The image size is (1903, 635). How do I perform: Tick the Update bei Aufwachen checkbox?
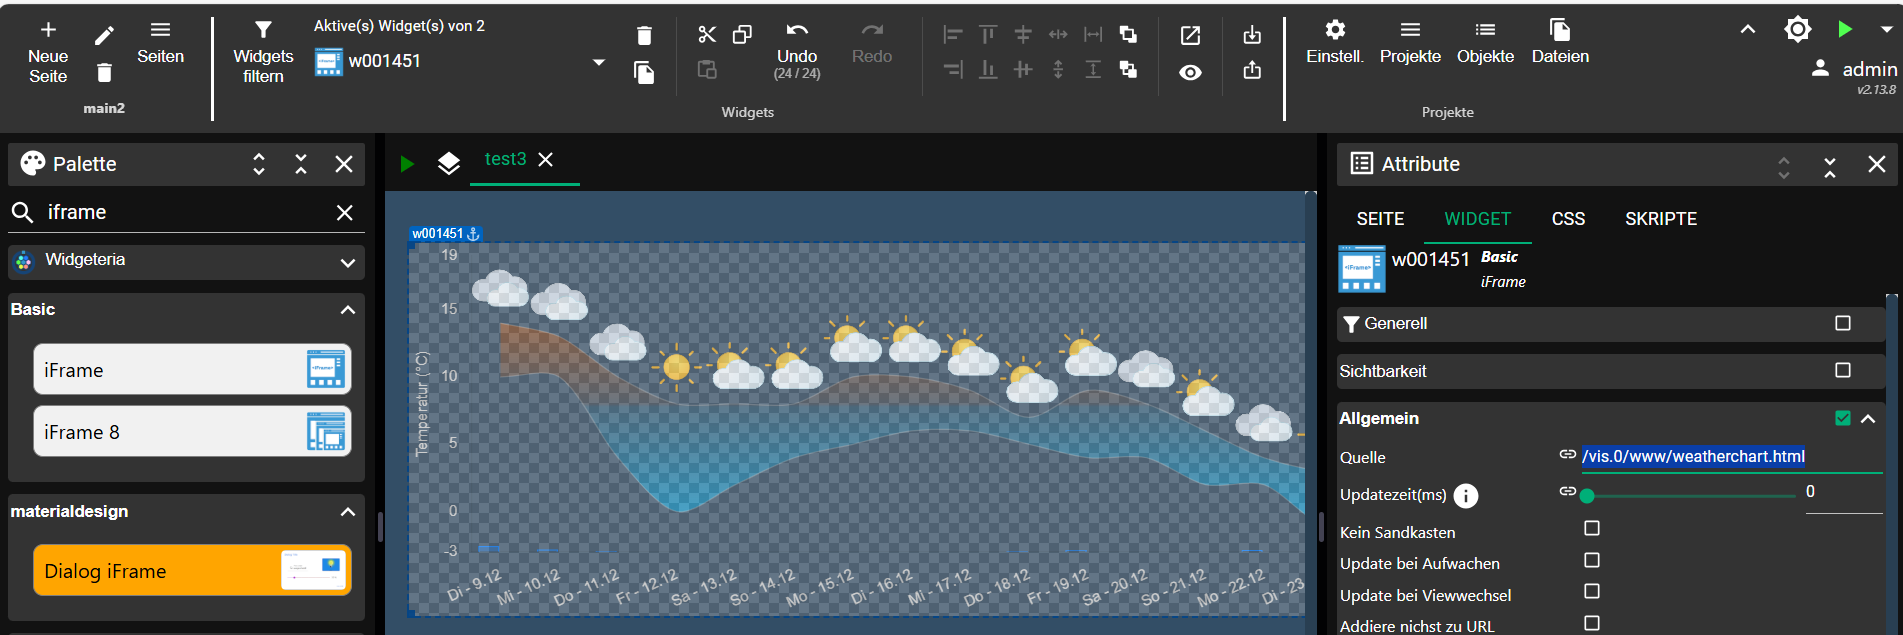(1592, 560)
